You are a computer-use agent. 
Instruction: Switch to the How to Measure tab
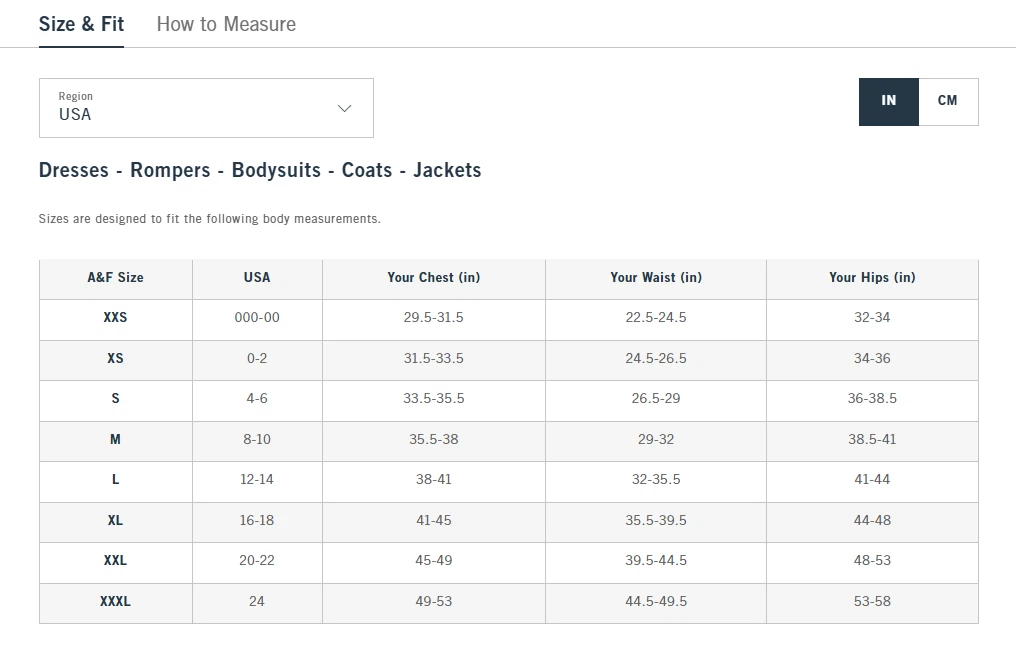click(x=226, y=24)
